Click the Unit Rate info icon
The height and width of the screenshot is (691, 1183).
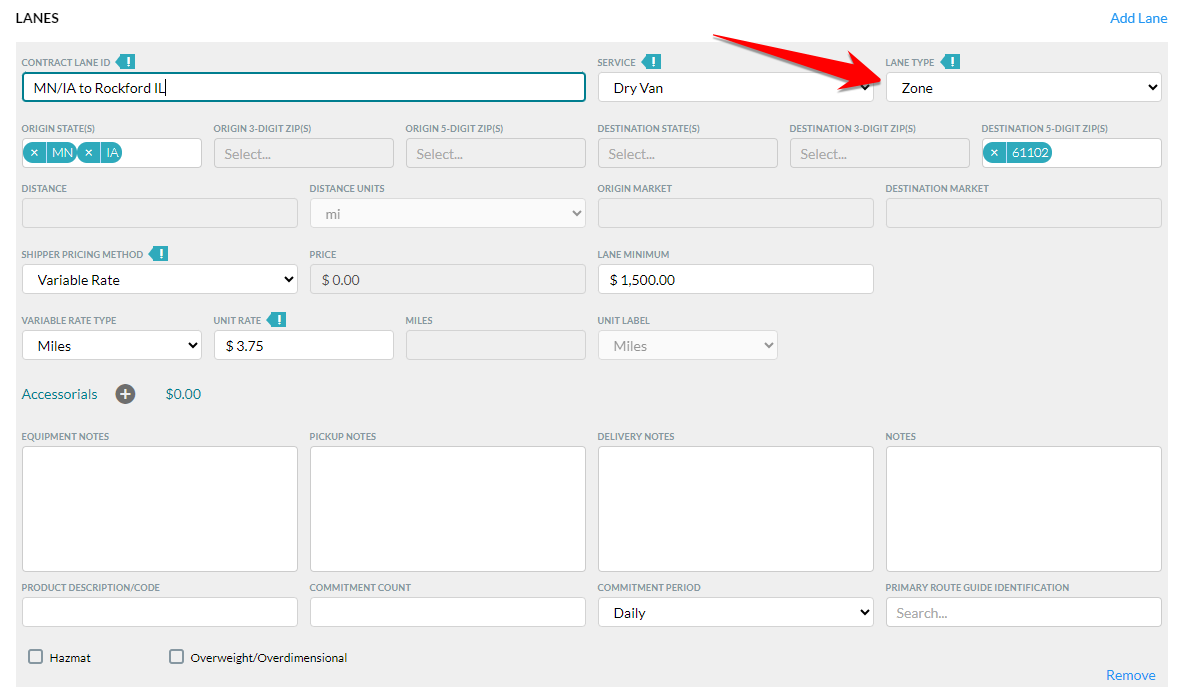click(x=277, y=320)
